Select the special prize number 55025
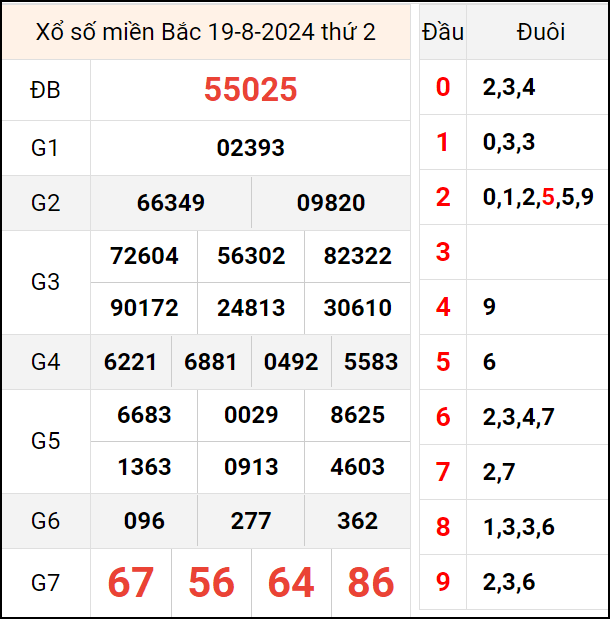 [x=250, y=90]
